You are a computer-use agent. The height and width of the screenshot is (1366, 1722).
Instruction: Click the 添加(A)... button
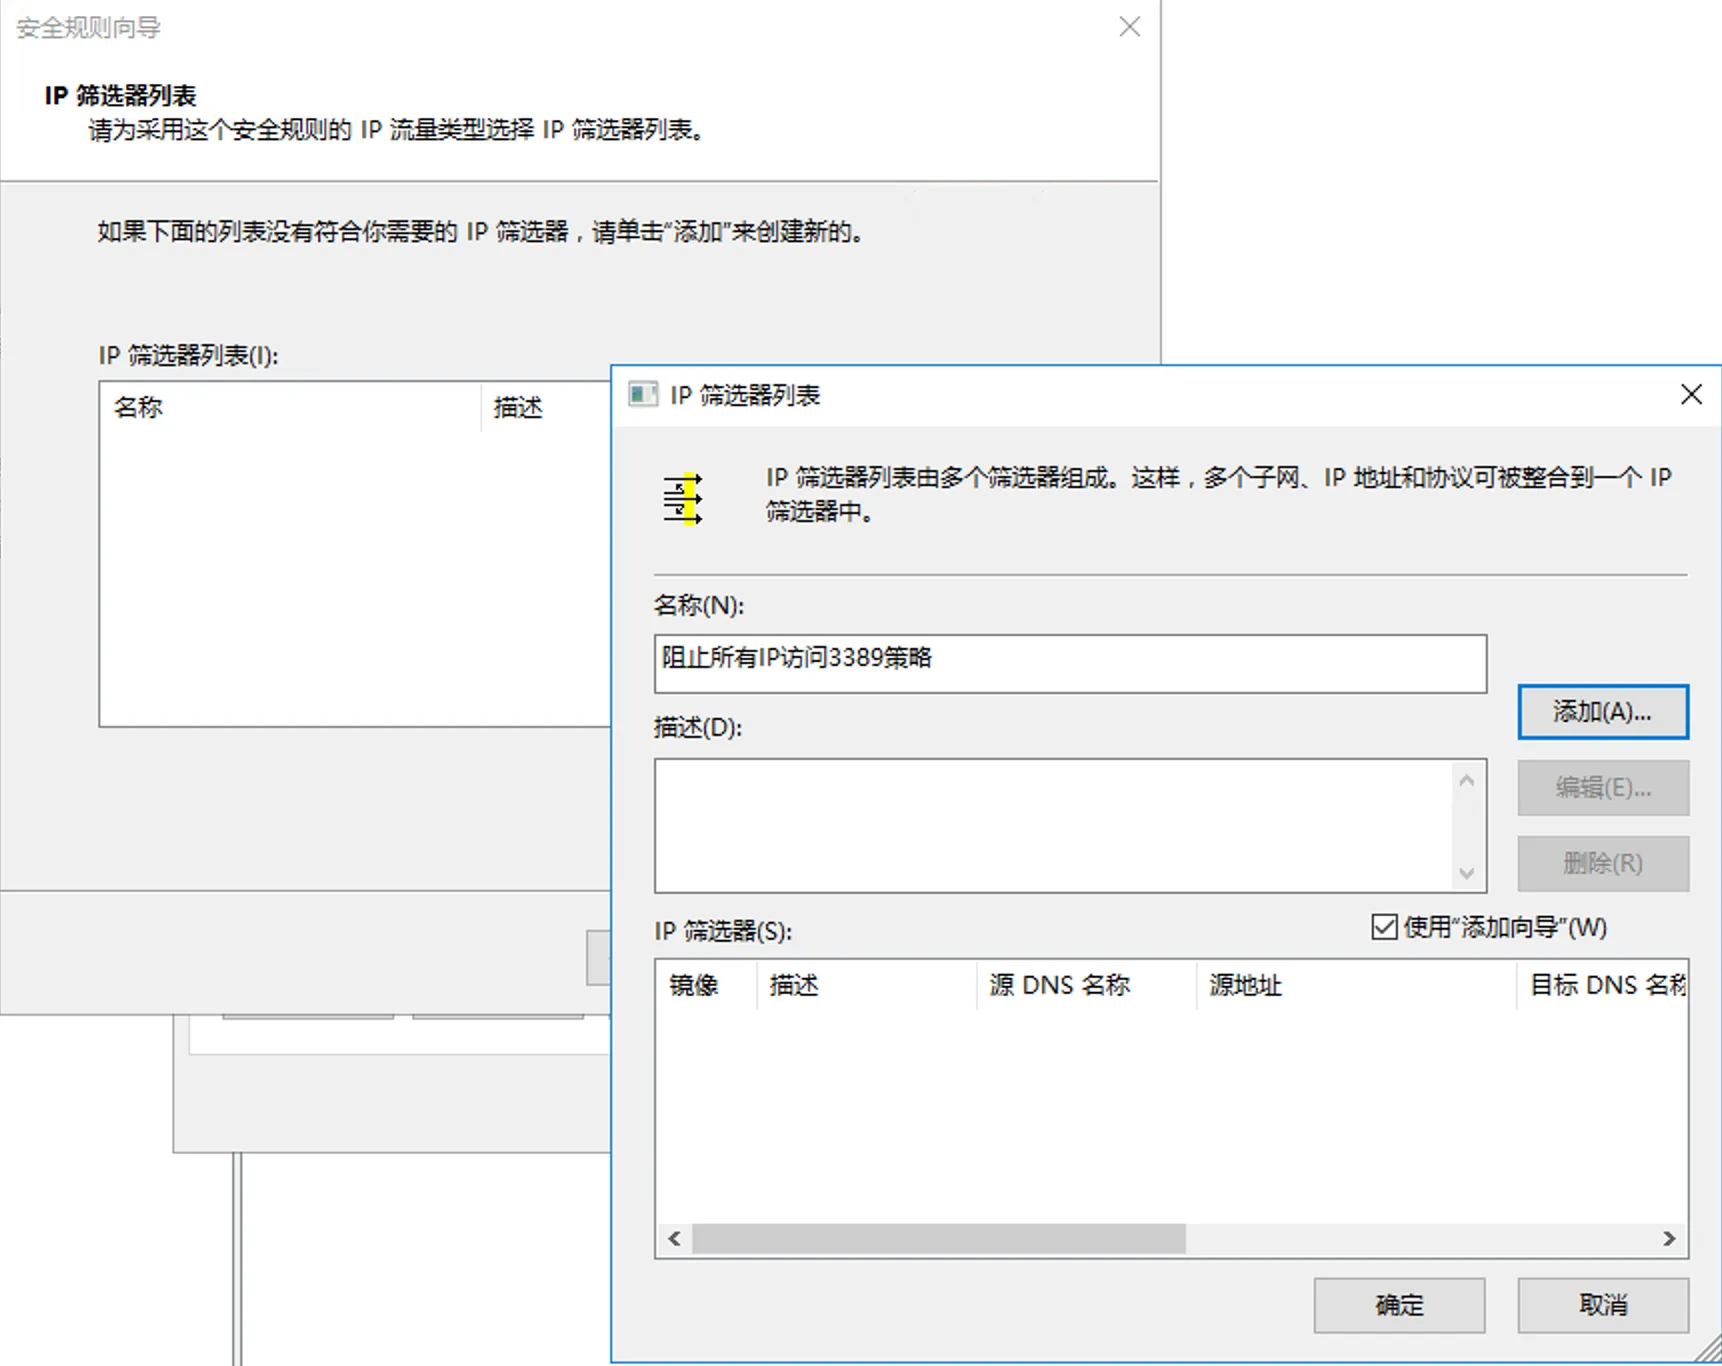(x=1602, y=712)
